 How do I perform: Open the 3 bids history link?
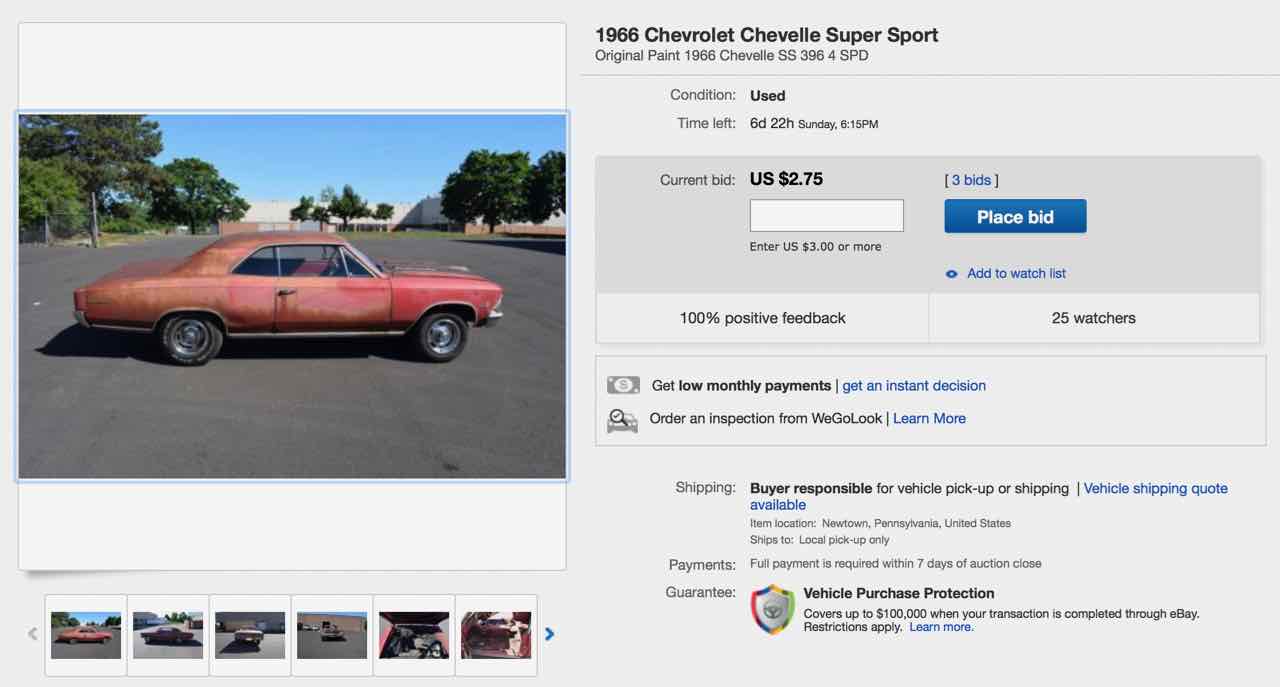click(x=971, y=180)
